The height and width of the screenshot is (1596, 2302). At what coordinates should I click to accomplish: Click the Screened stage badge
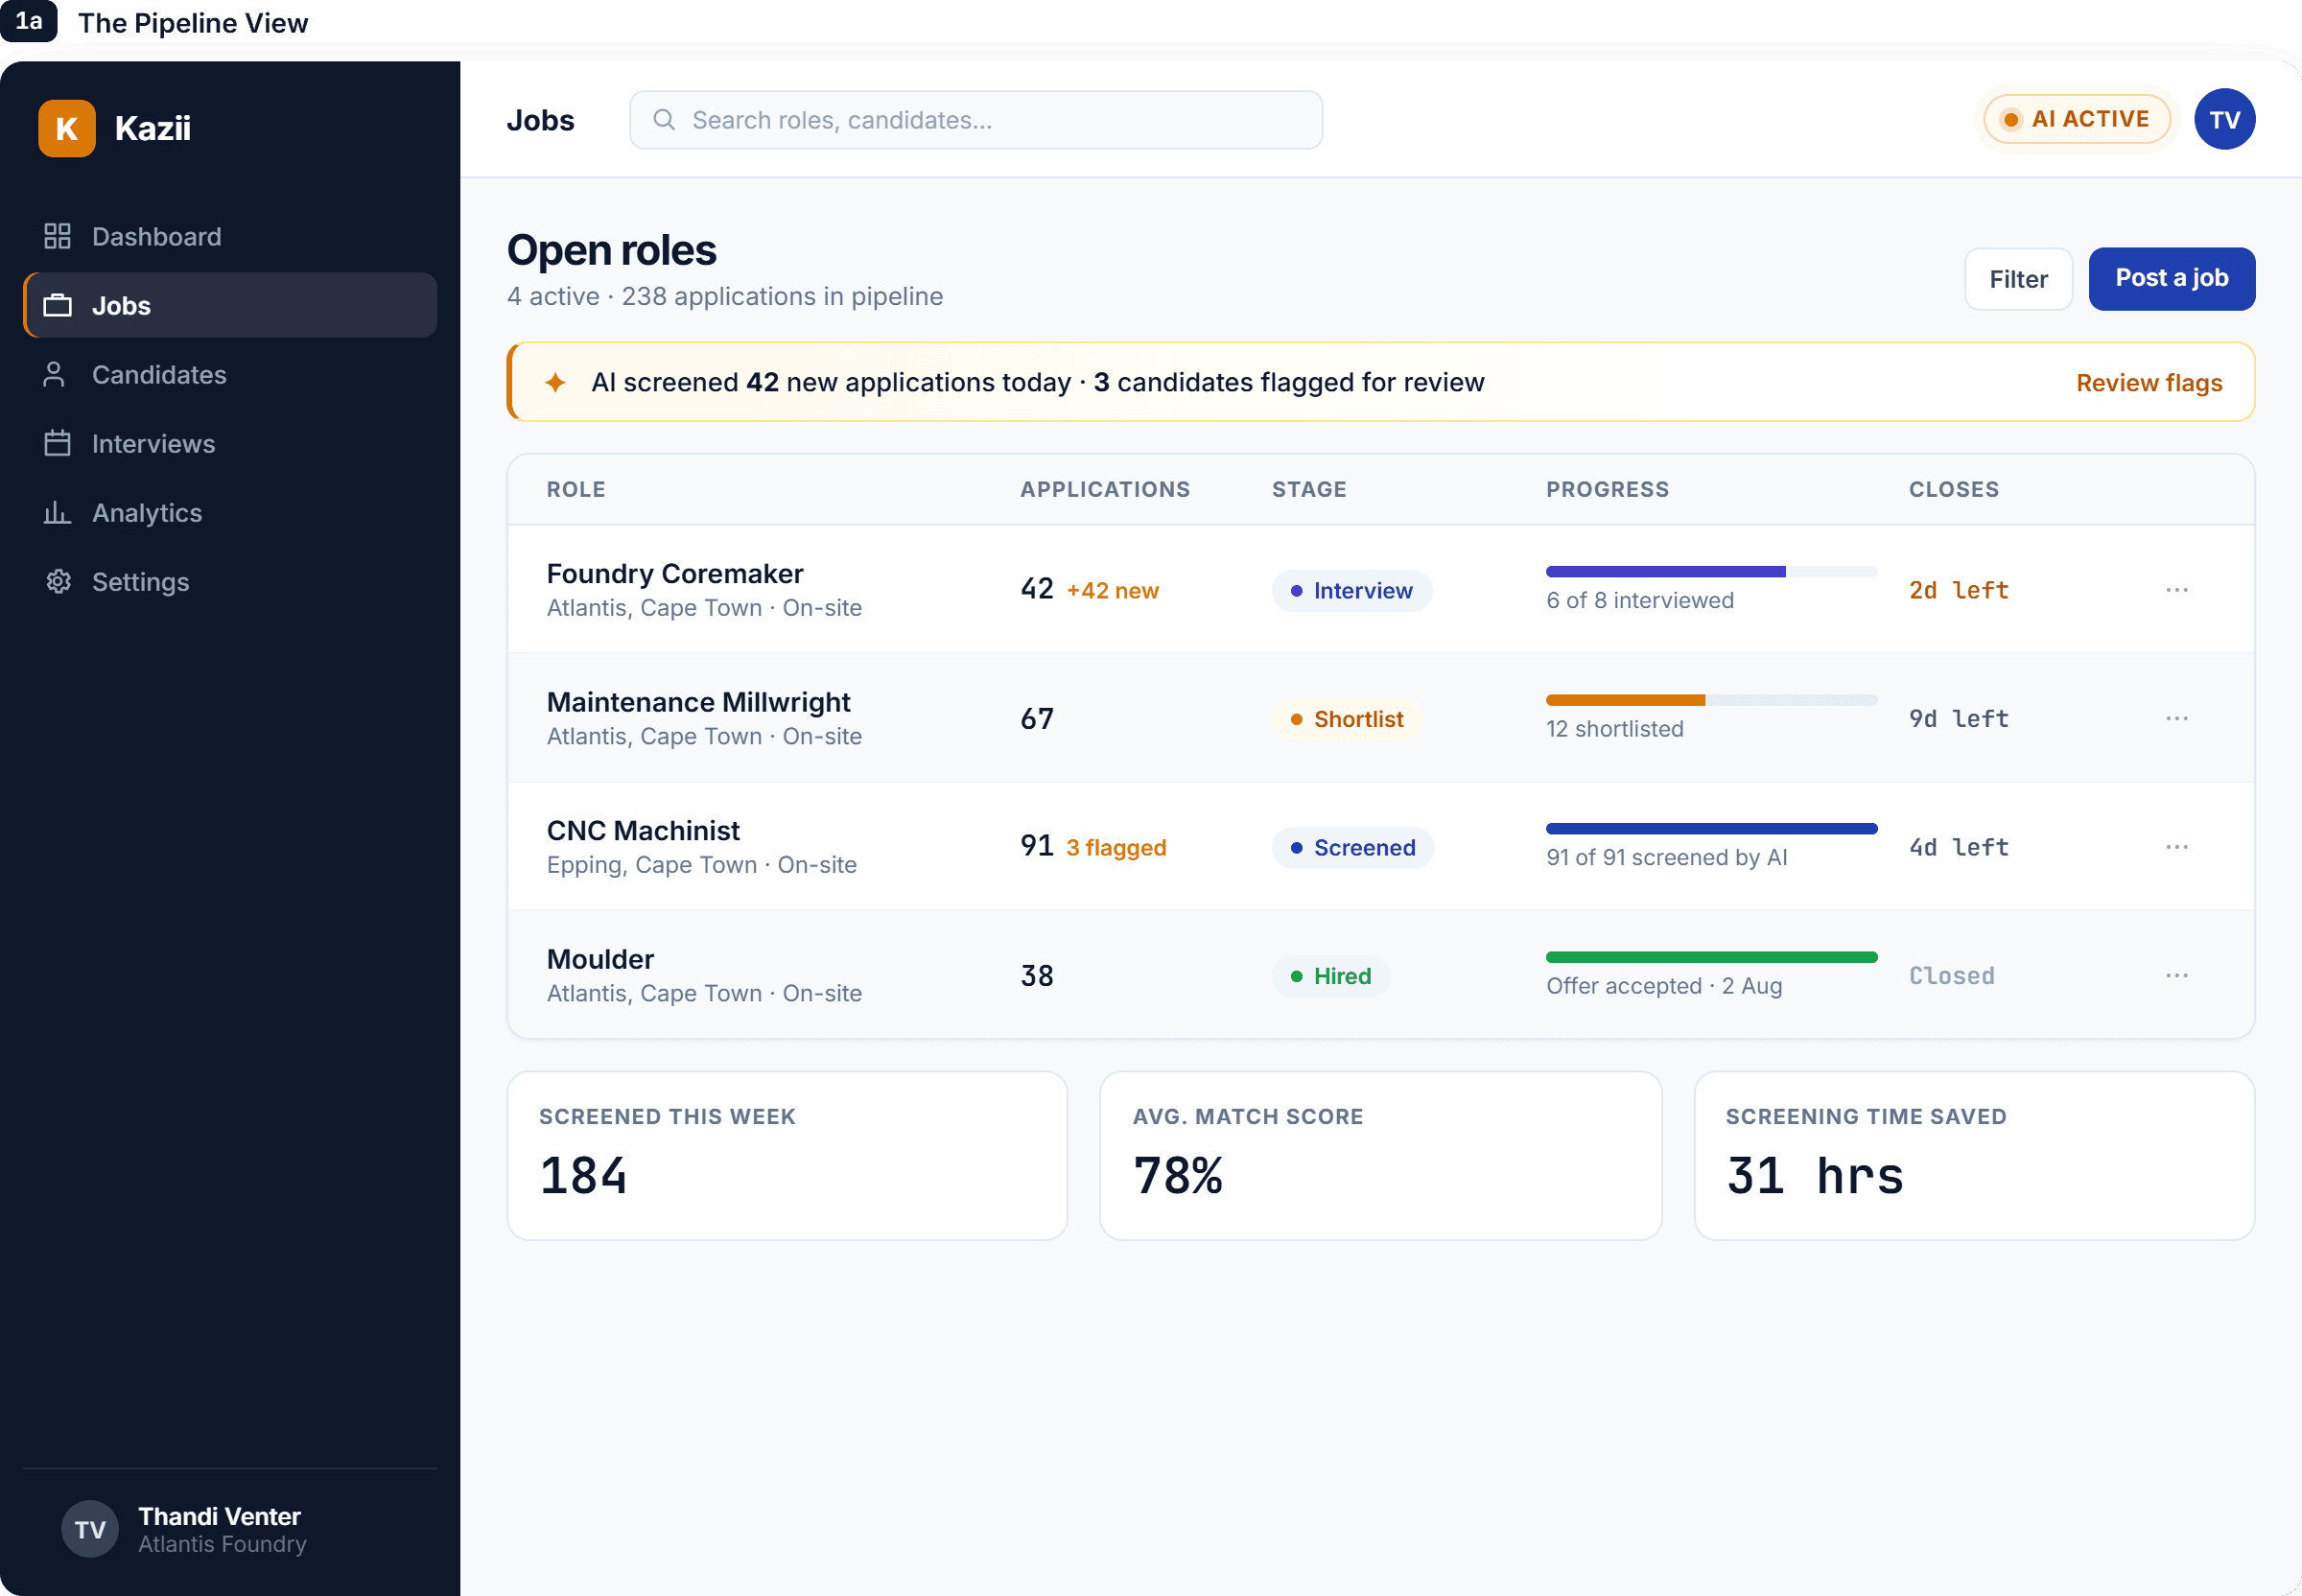pos(1352,848)
